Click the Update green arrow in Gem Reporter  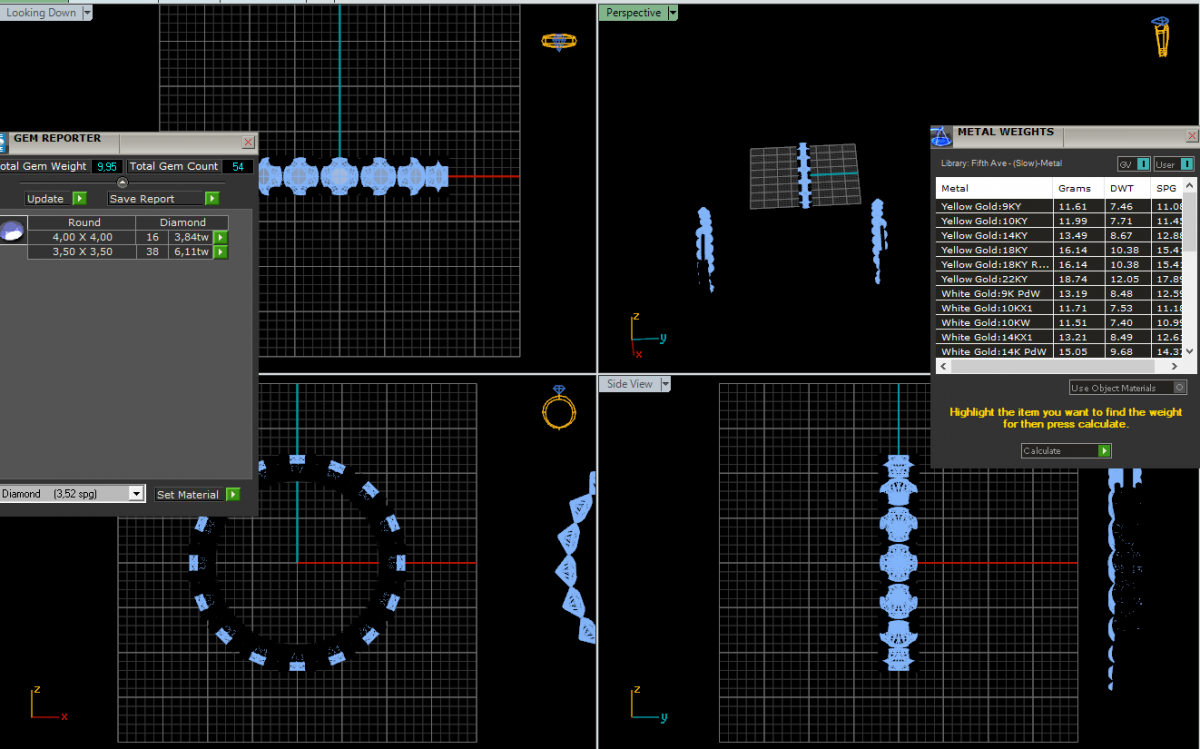79,199
